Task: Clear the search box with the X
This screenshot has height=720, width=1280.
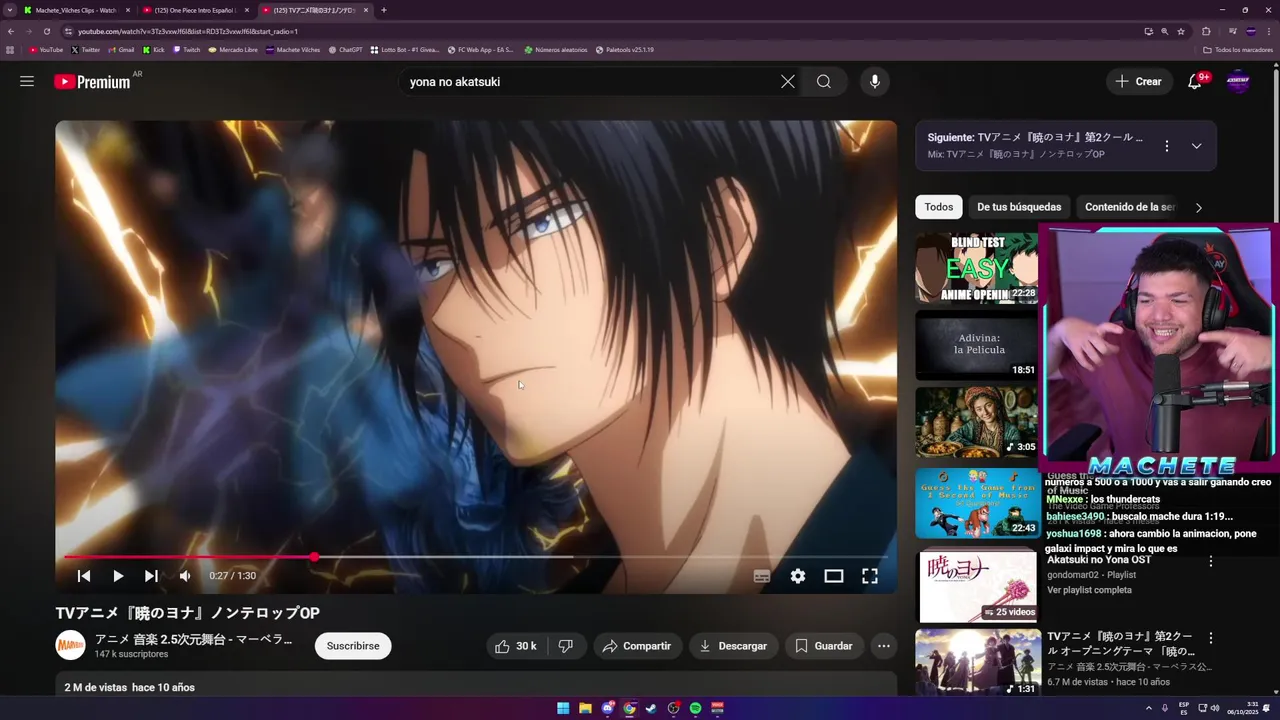Action: point(788,82)
